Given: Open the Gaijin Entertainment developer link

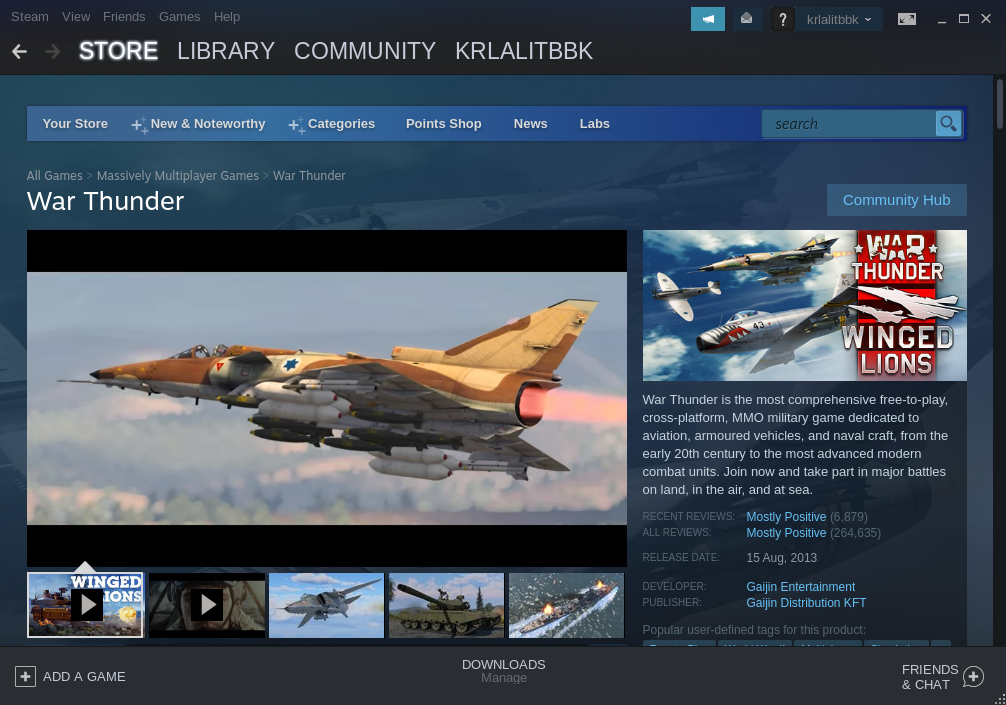Looking at the screenshot, I should 800,586.
